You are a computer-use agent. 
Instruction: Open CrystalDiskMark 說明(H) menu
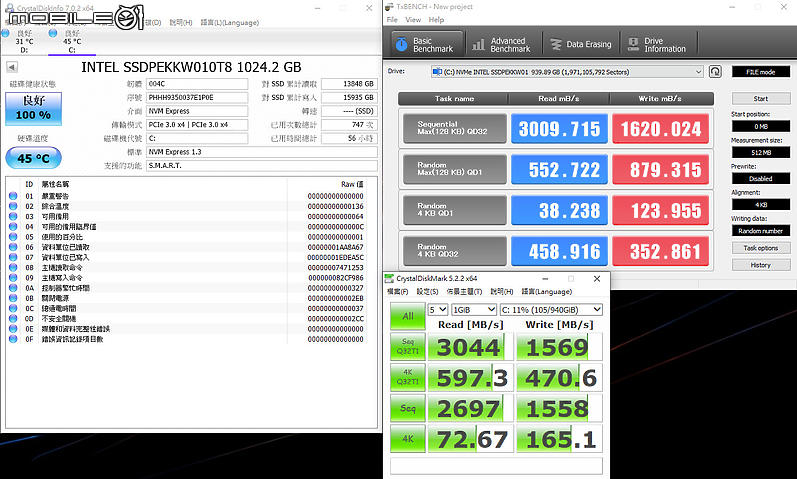pyautogui.click(x=502, y=292)
